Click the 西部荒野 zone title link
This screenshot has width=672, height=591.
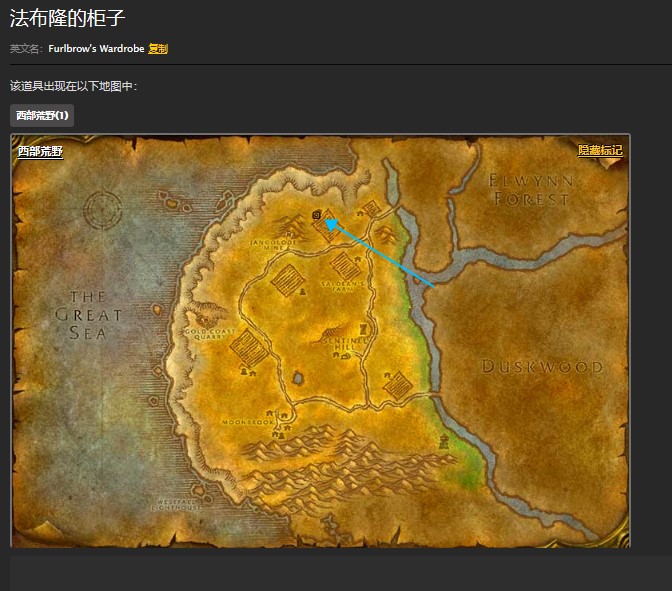40,152
